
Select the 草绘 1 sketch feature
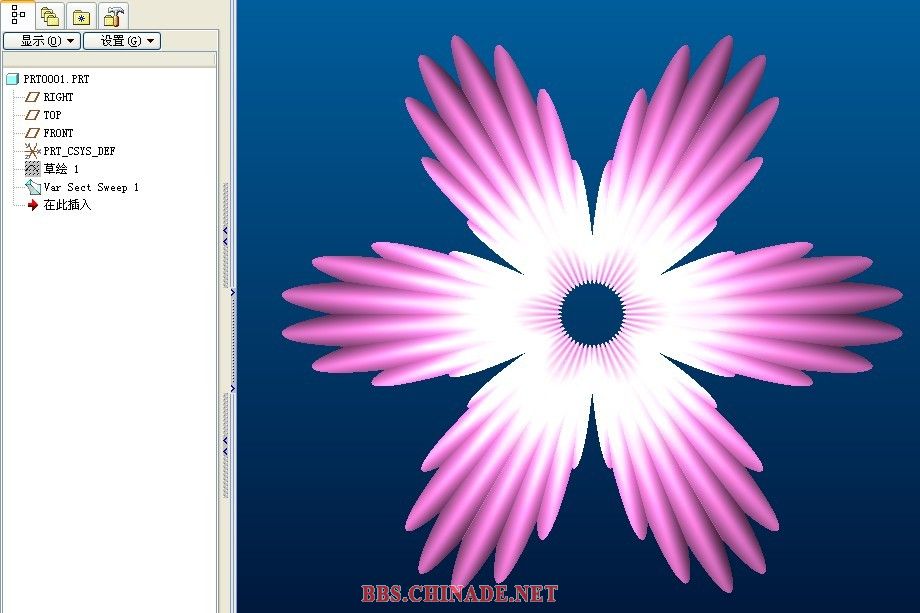click(x=61, y=169)
